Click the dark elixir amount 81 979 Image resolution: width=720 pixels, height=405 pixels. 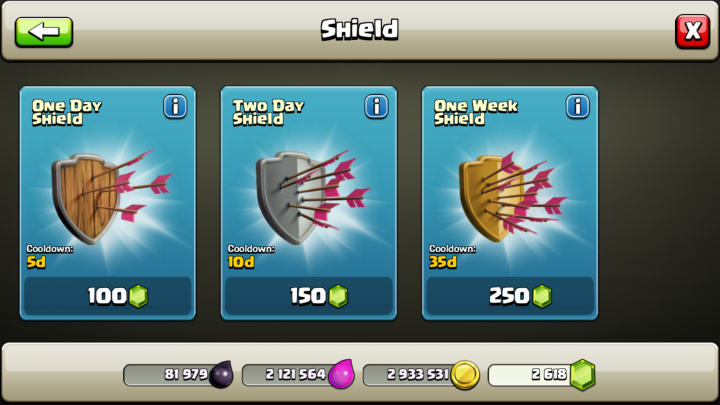click(186, 374)
